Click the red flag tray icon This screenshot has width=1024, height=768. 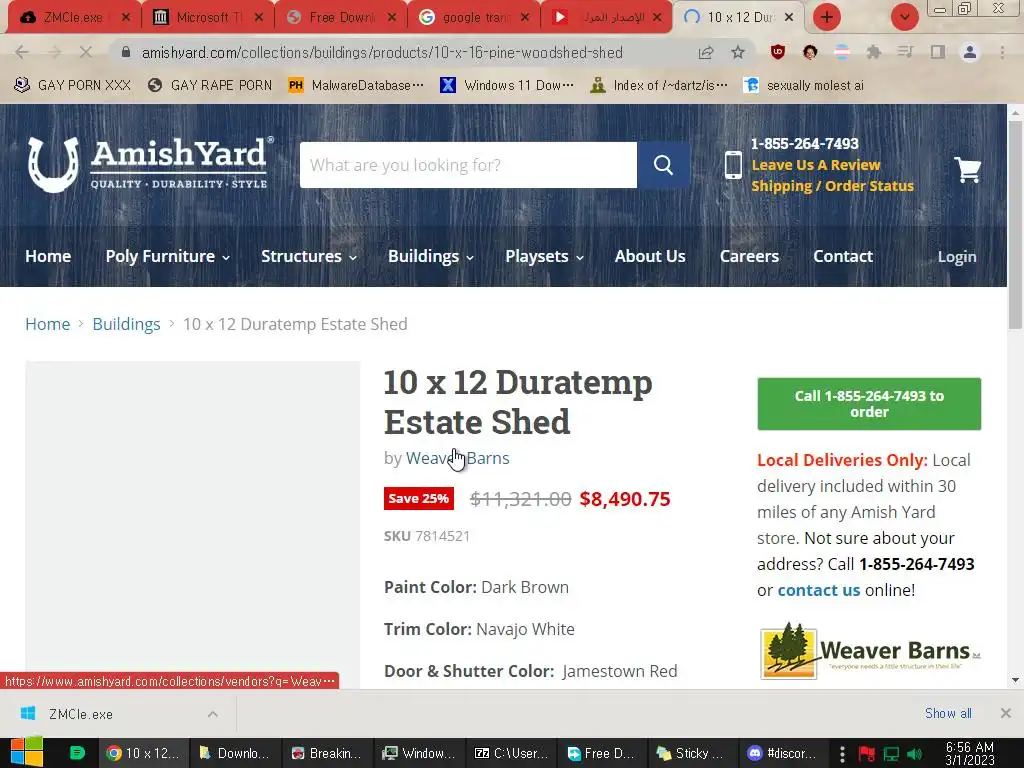point(867,754)
